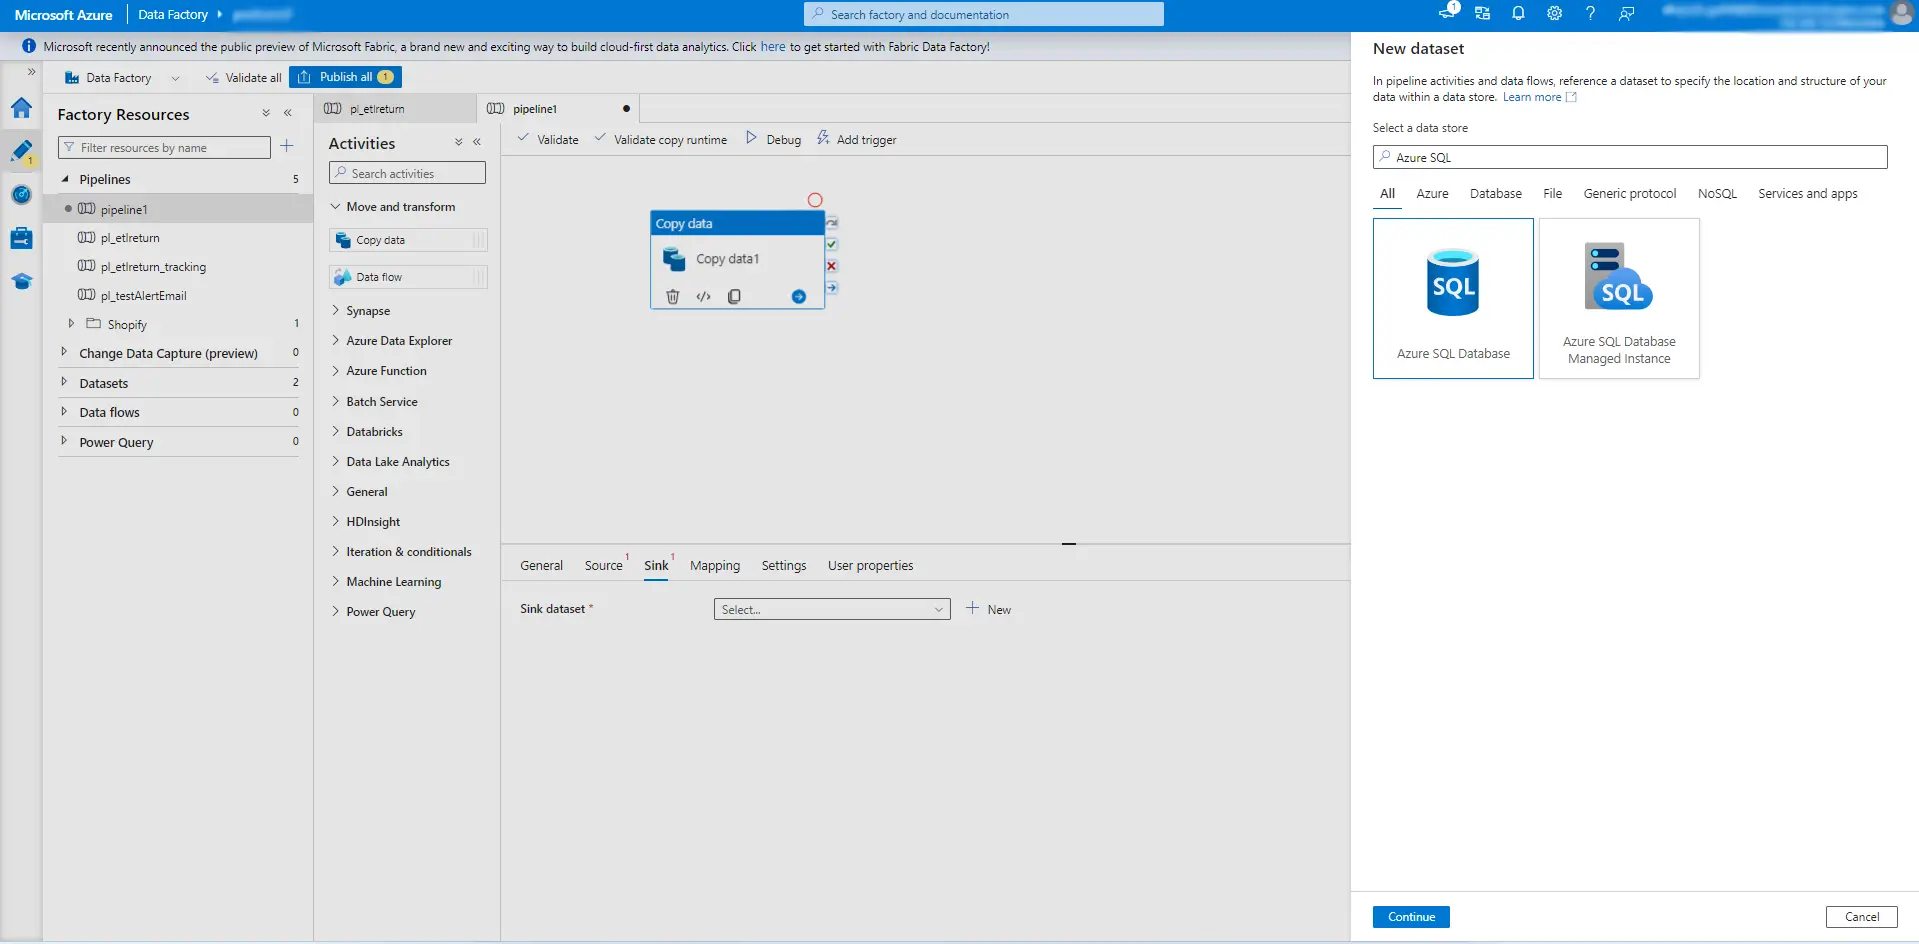
Task: Follow the 'here' link in the Fabric banner
Action: (773, 47)
